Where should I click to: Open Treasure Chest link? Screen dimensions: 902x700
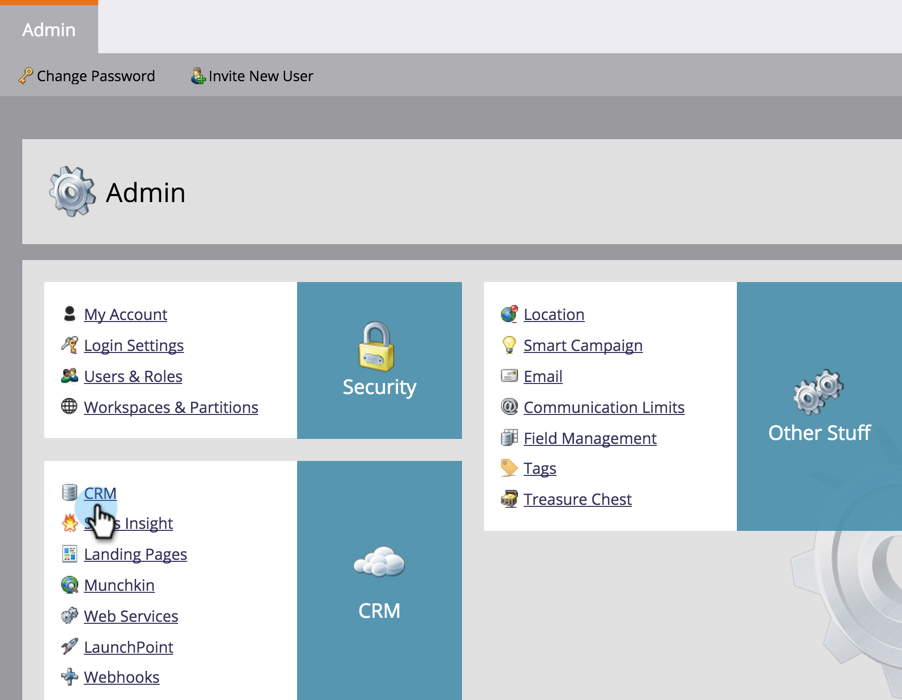[578, 499]
